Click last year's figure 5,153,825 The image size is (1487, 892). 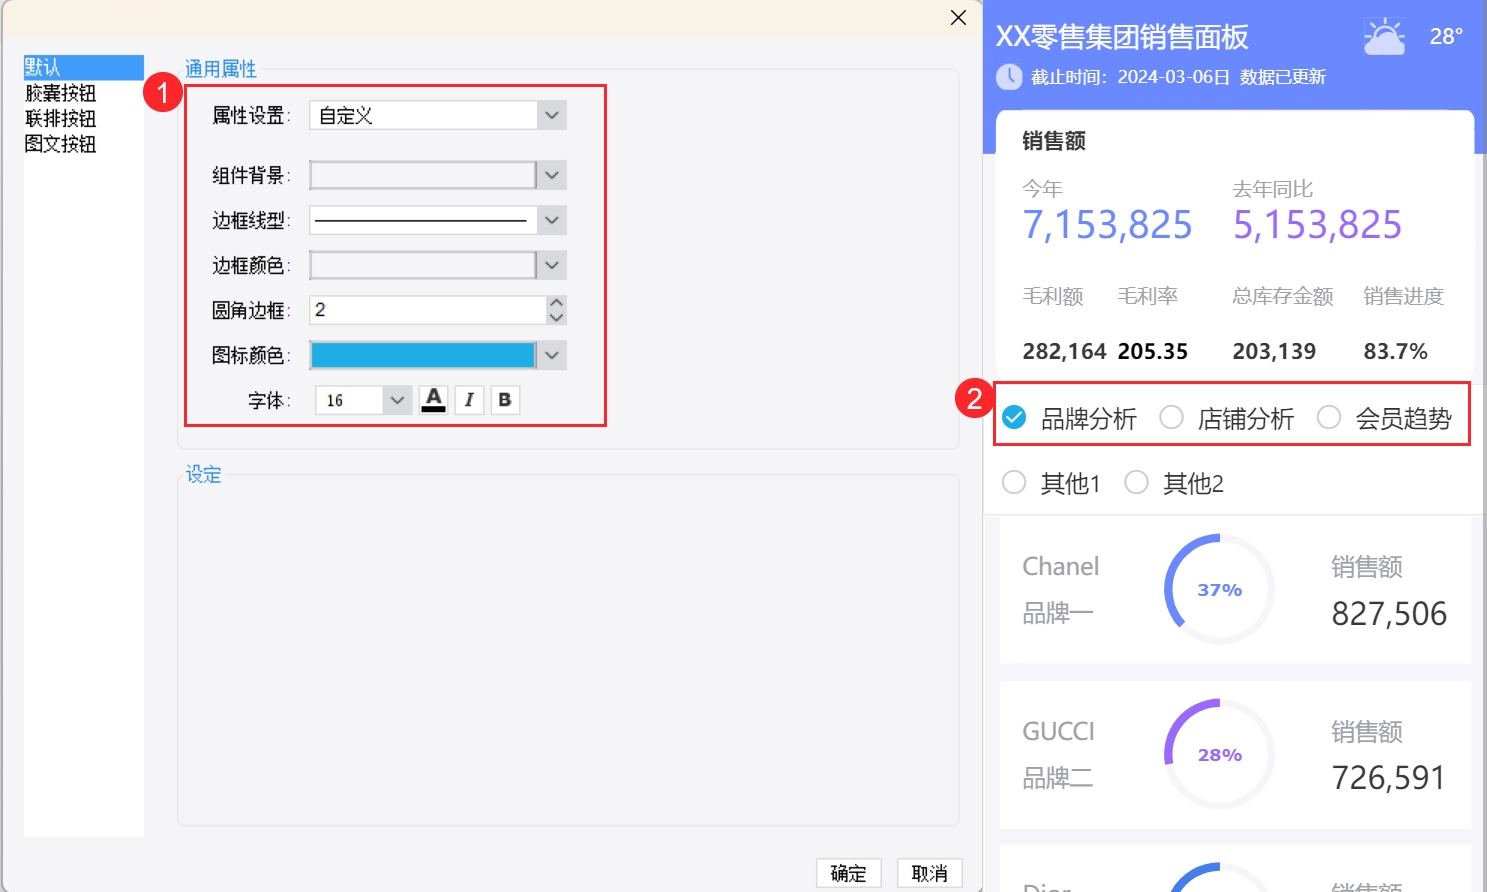1317,225
